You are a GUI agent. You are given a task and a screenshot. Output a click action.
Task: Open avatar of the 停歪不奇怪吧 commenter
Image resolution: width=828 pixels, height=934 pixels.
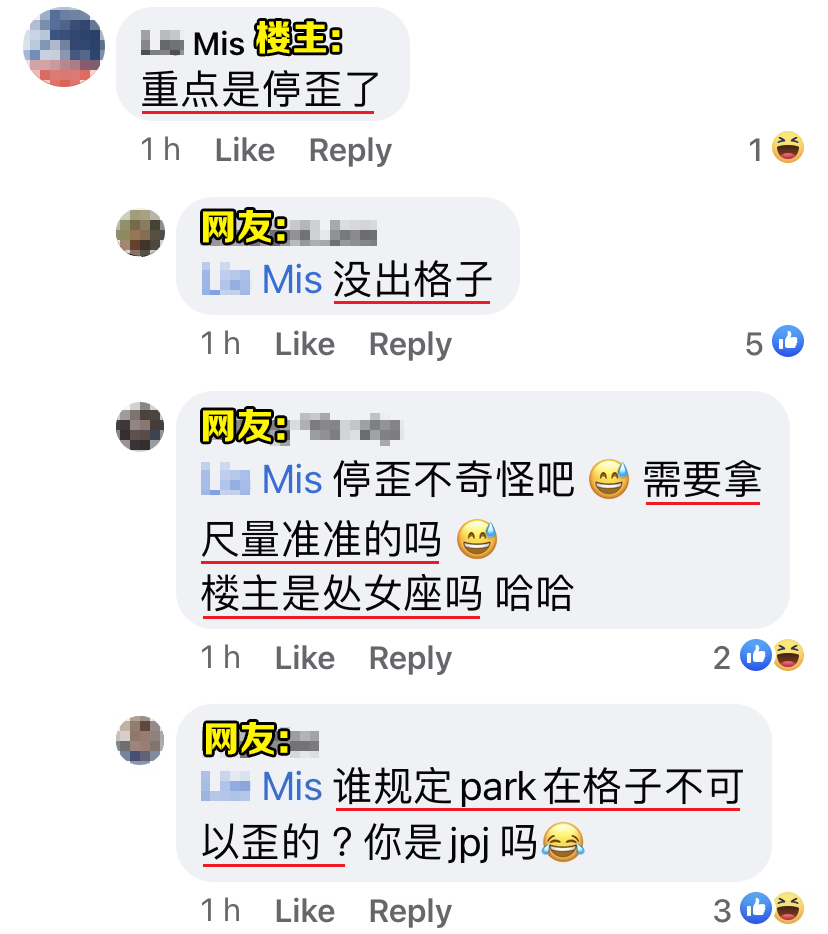tap(140, 426)
